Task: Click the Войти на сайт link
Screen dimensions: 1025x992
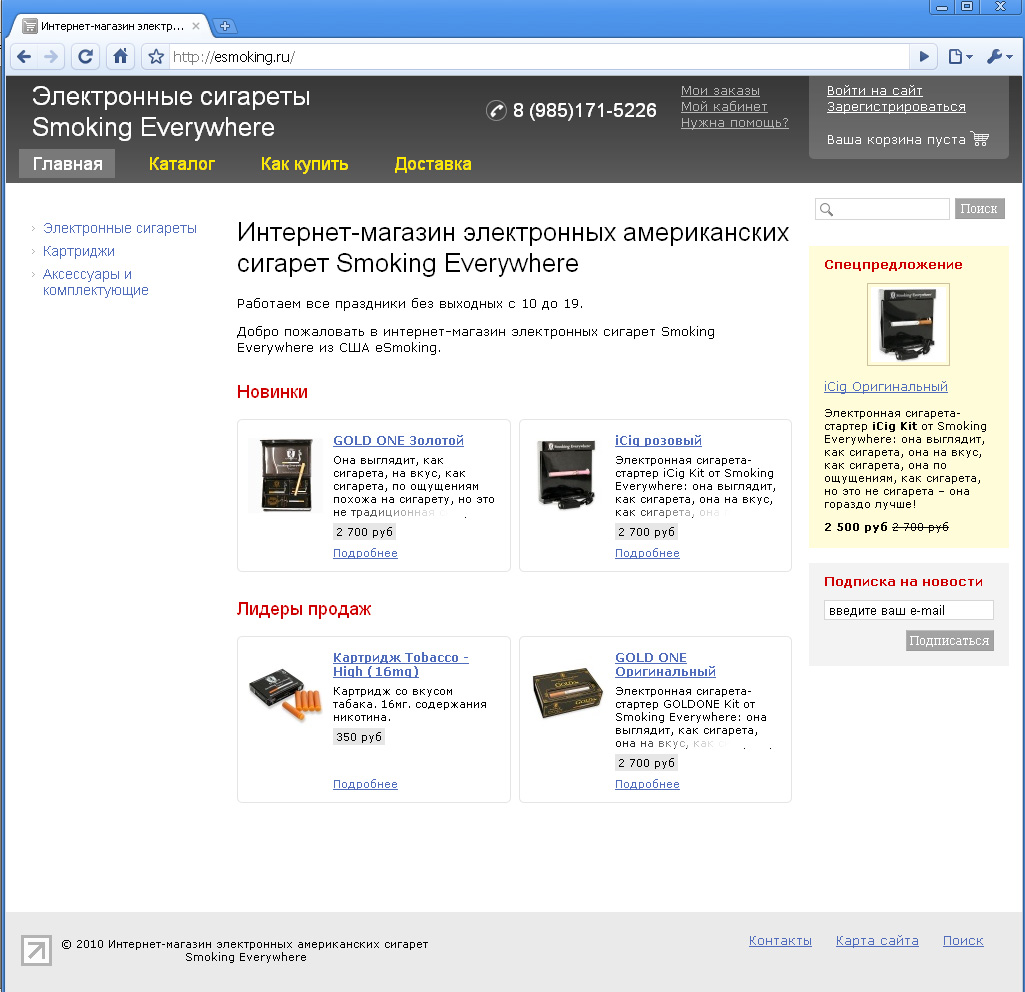Action: click(x=875, y=91)
